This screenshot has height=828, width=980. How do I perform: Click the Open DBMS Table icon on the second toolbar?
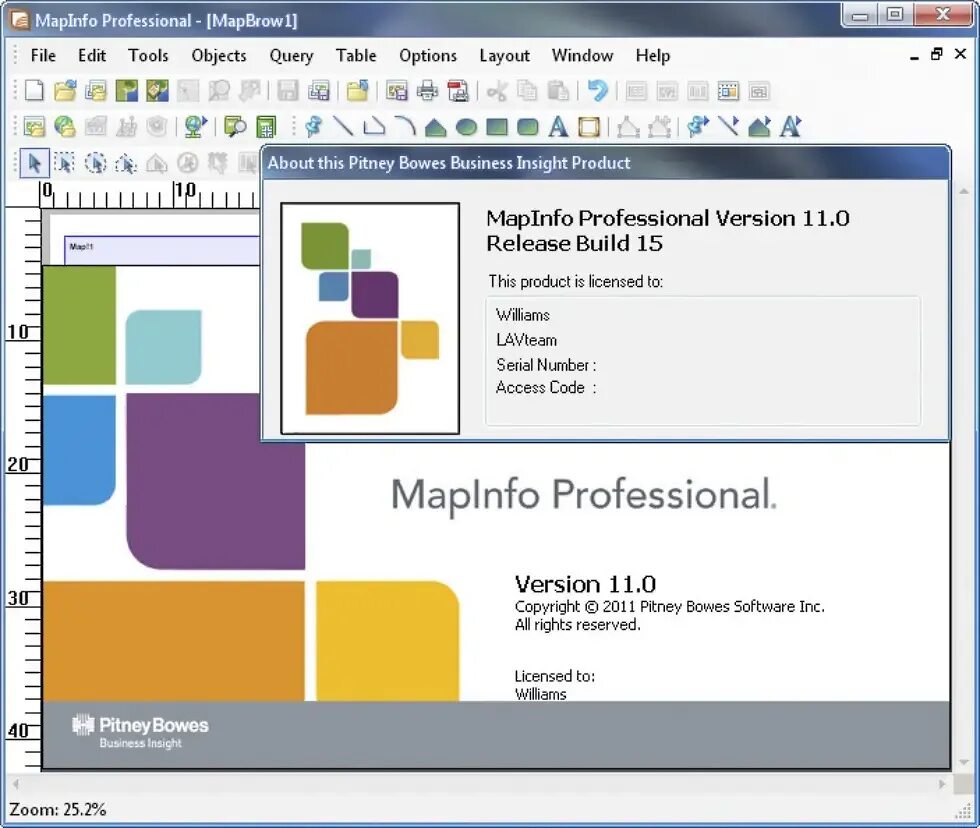pos(34,127)
